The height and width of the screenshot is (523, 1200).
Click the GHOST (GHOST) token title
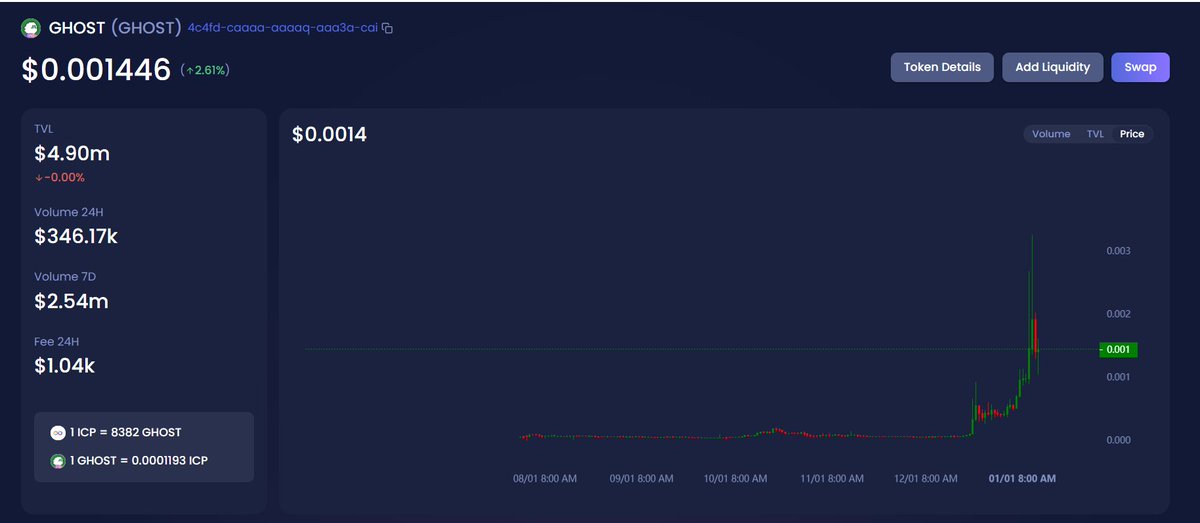click(115, 28)
